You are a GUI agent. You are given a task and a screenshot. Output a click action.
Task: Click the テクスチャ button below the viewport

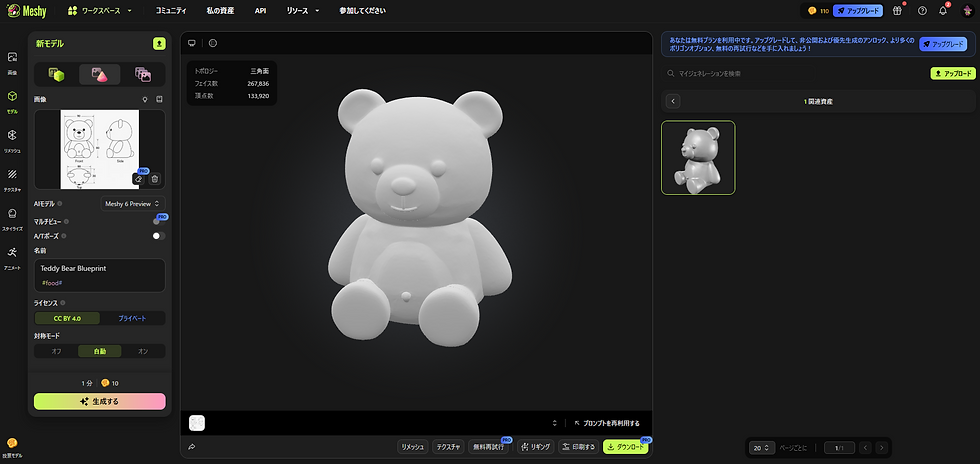coord(448,446)
